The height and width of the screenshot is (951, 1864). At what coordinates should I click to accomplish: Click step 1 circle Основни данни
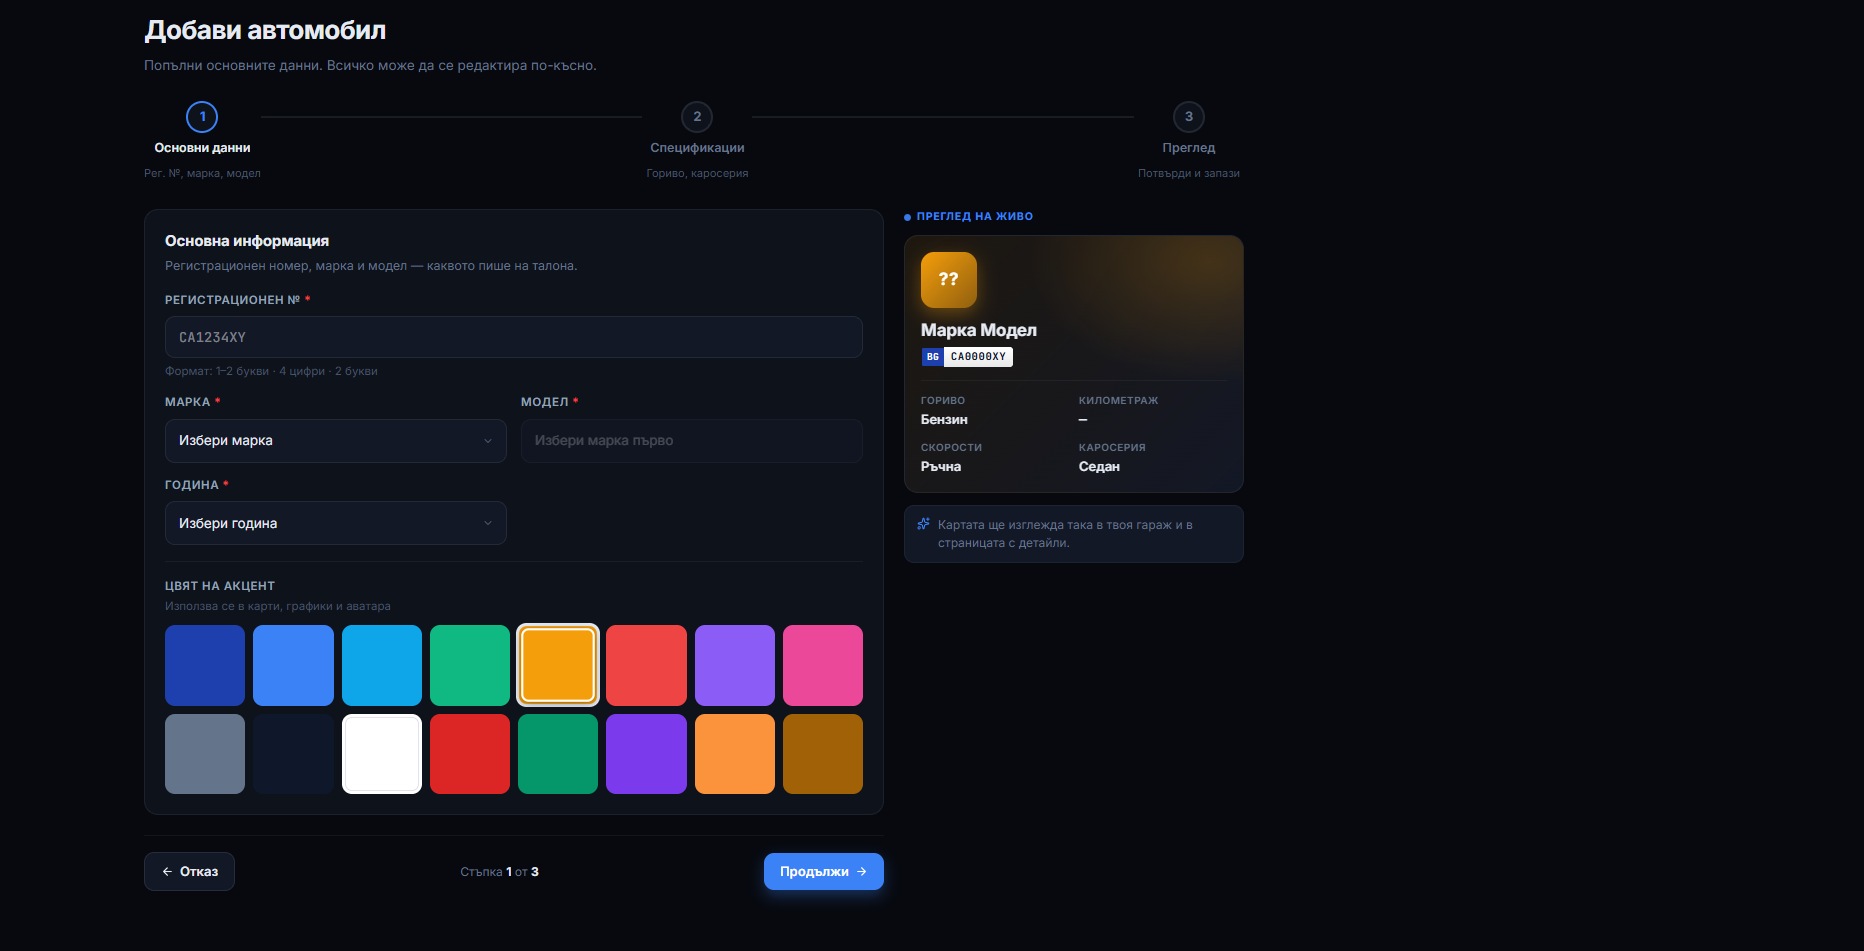tap(202, 117)
